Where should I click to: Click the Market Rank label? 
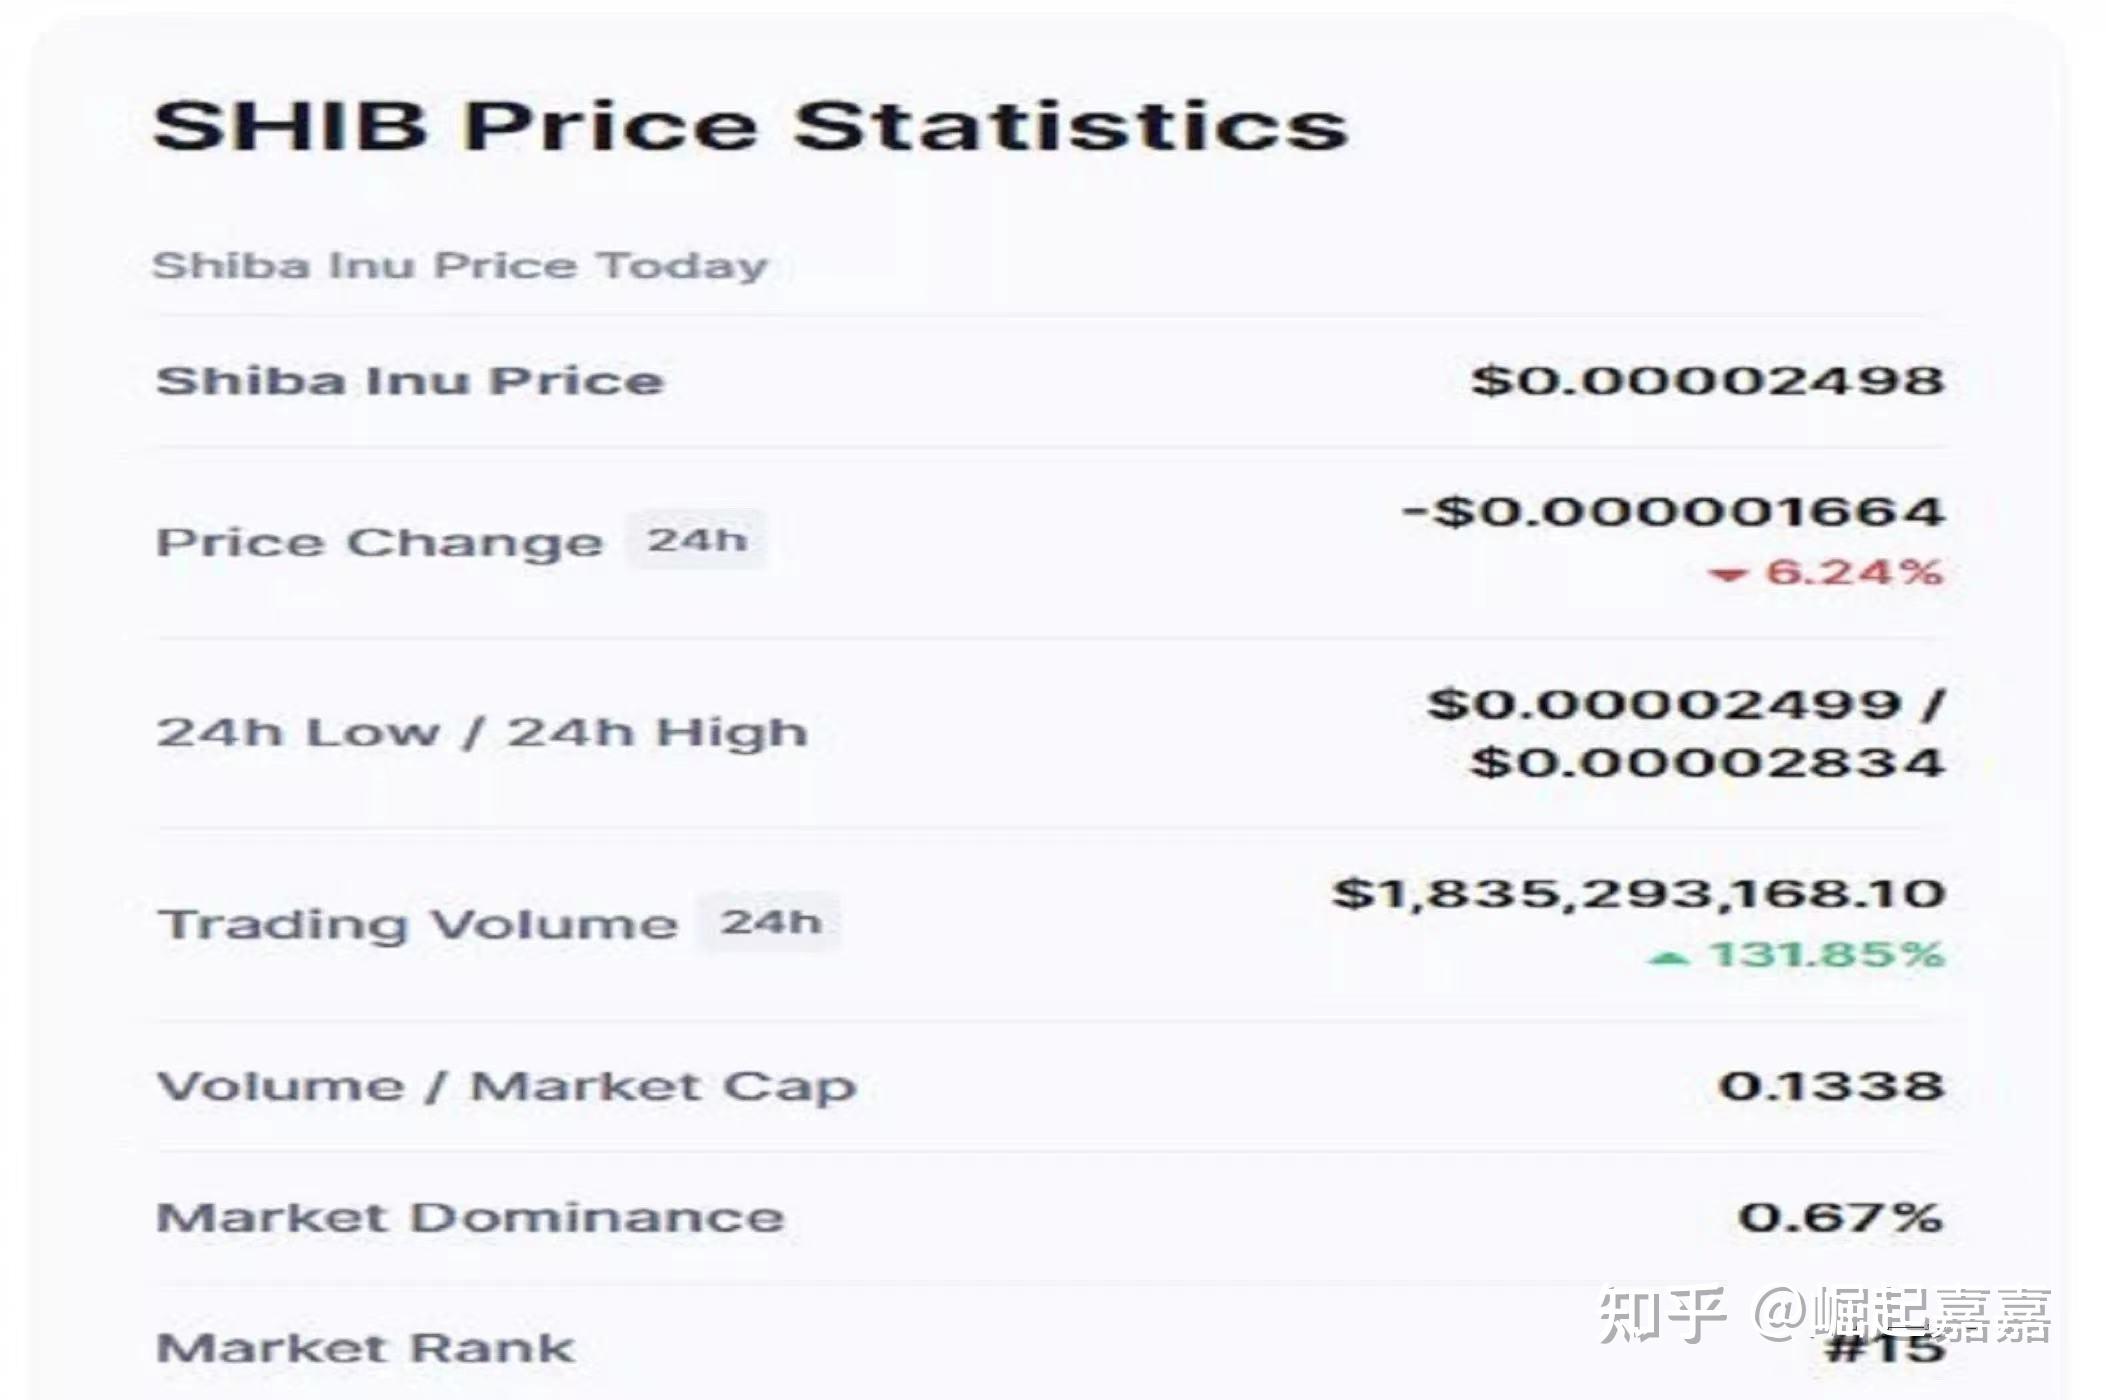point(366,1348)
